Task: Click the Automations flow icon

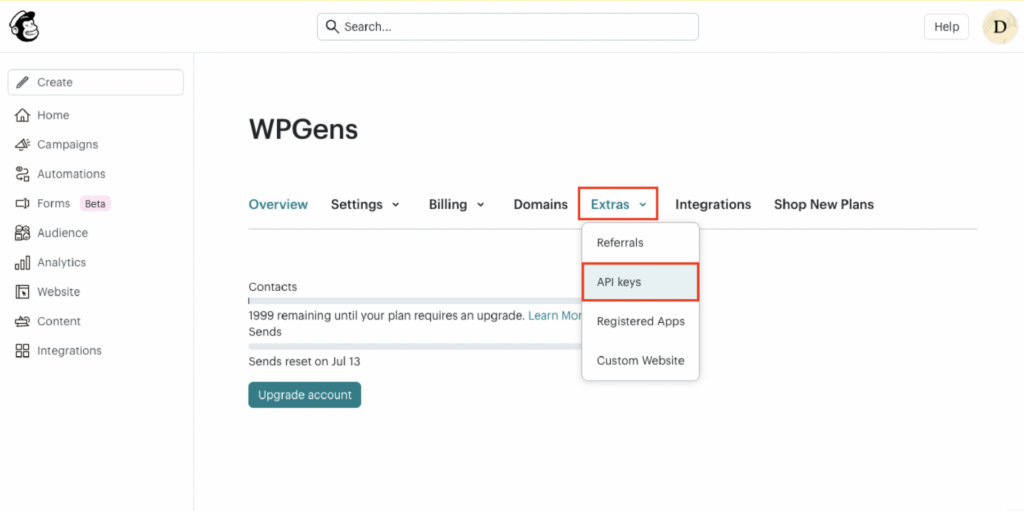Action: [x=22, y=174]
